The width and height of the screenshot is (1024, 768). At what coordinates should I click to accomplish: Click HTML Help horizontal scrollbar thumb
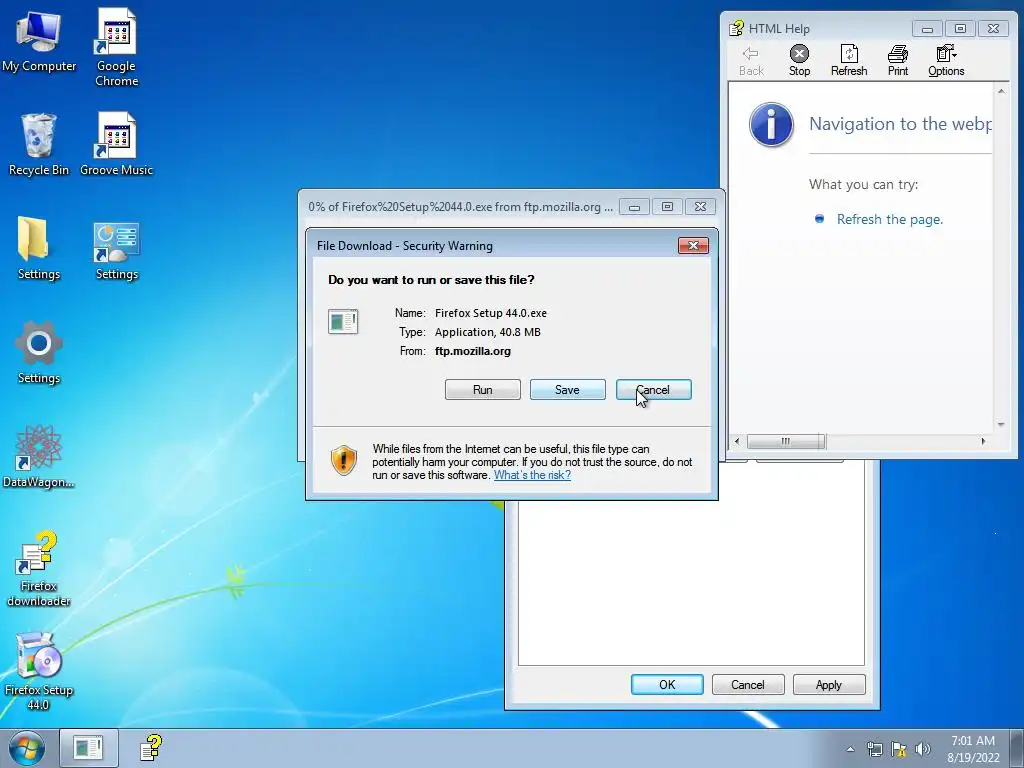pos(786,441)
